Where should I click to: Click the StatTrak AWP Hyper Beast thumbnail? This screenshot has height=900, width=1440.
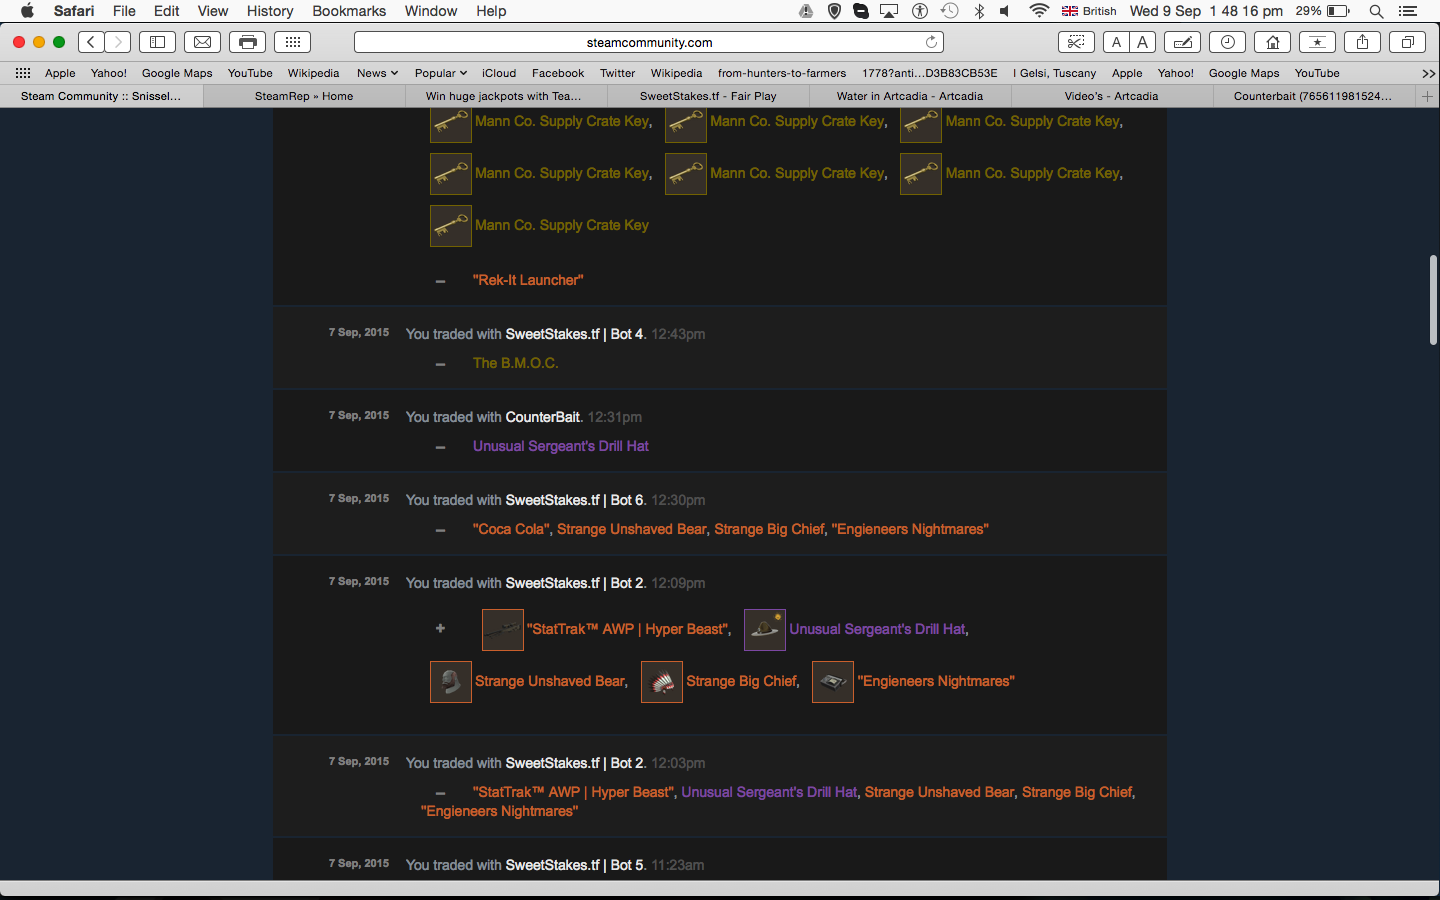coord(502,630)
